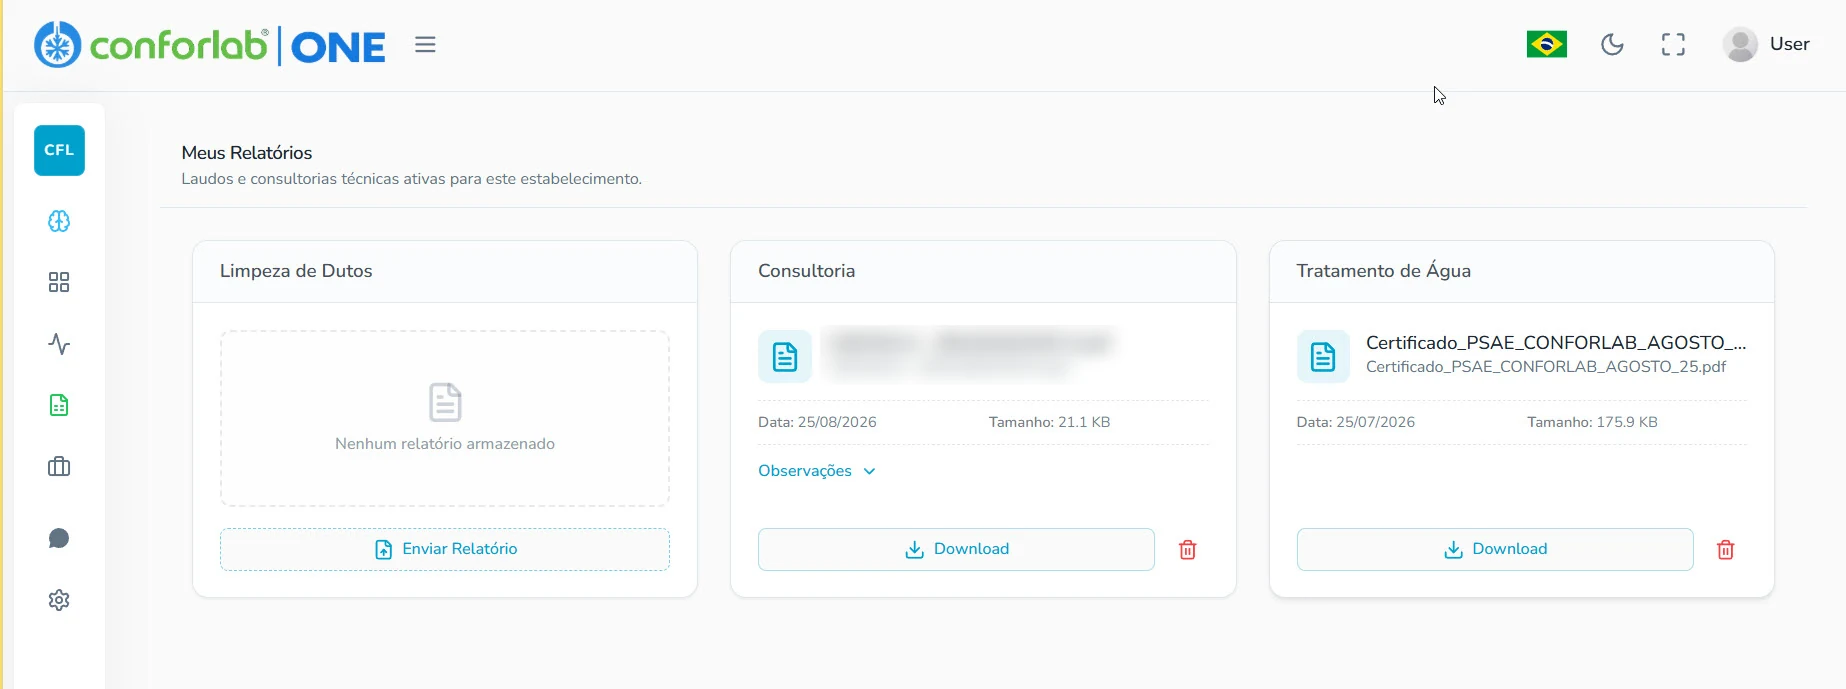
Task: Open the green reports sidebar icon
Action: click(x=59, y=405)
